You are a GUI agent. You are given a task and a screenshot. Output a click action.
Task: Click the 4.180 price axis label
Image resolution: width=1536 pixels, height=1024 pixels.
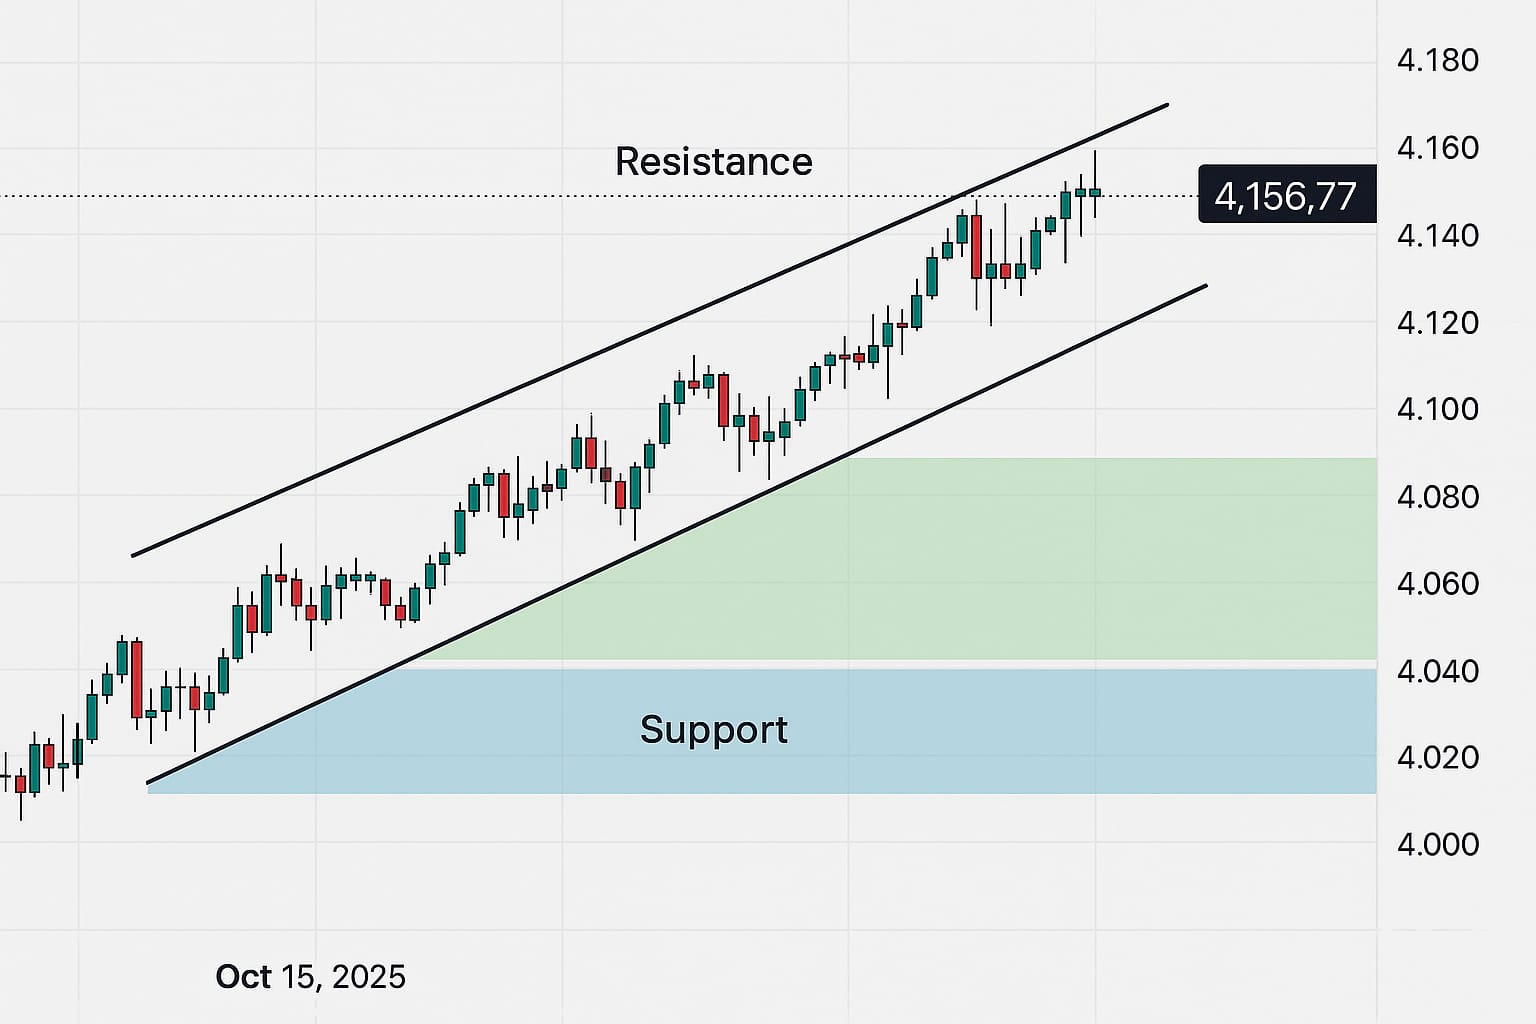point(1437,60)
